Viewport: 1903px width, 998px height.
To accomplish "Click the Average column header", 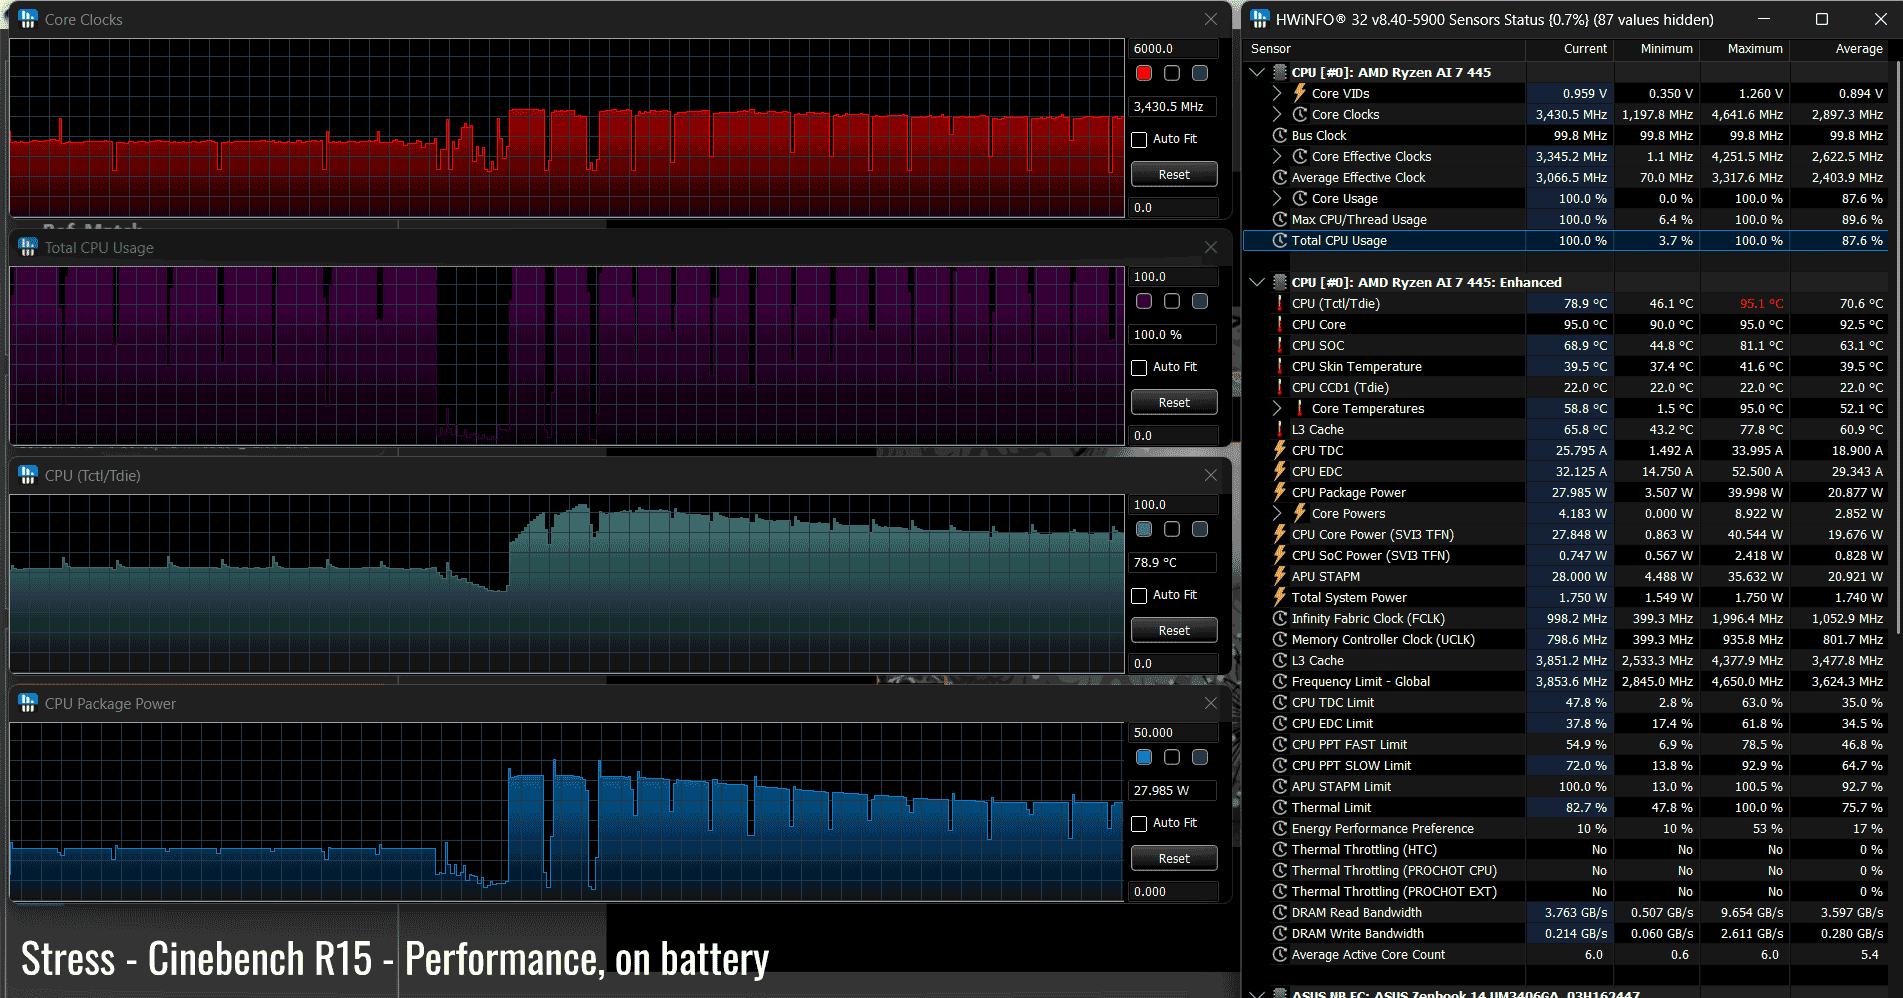I will pos(1838,48).
